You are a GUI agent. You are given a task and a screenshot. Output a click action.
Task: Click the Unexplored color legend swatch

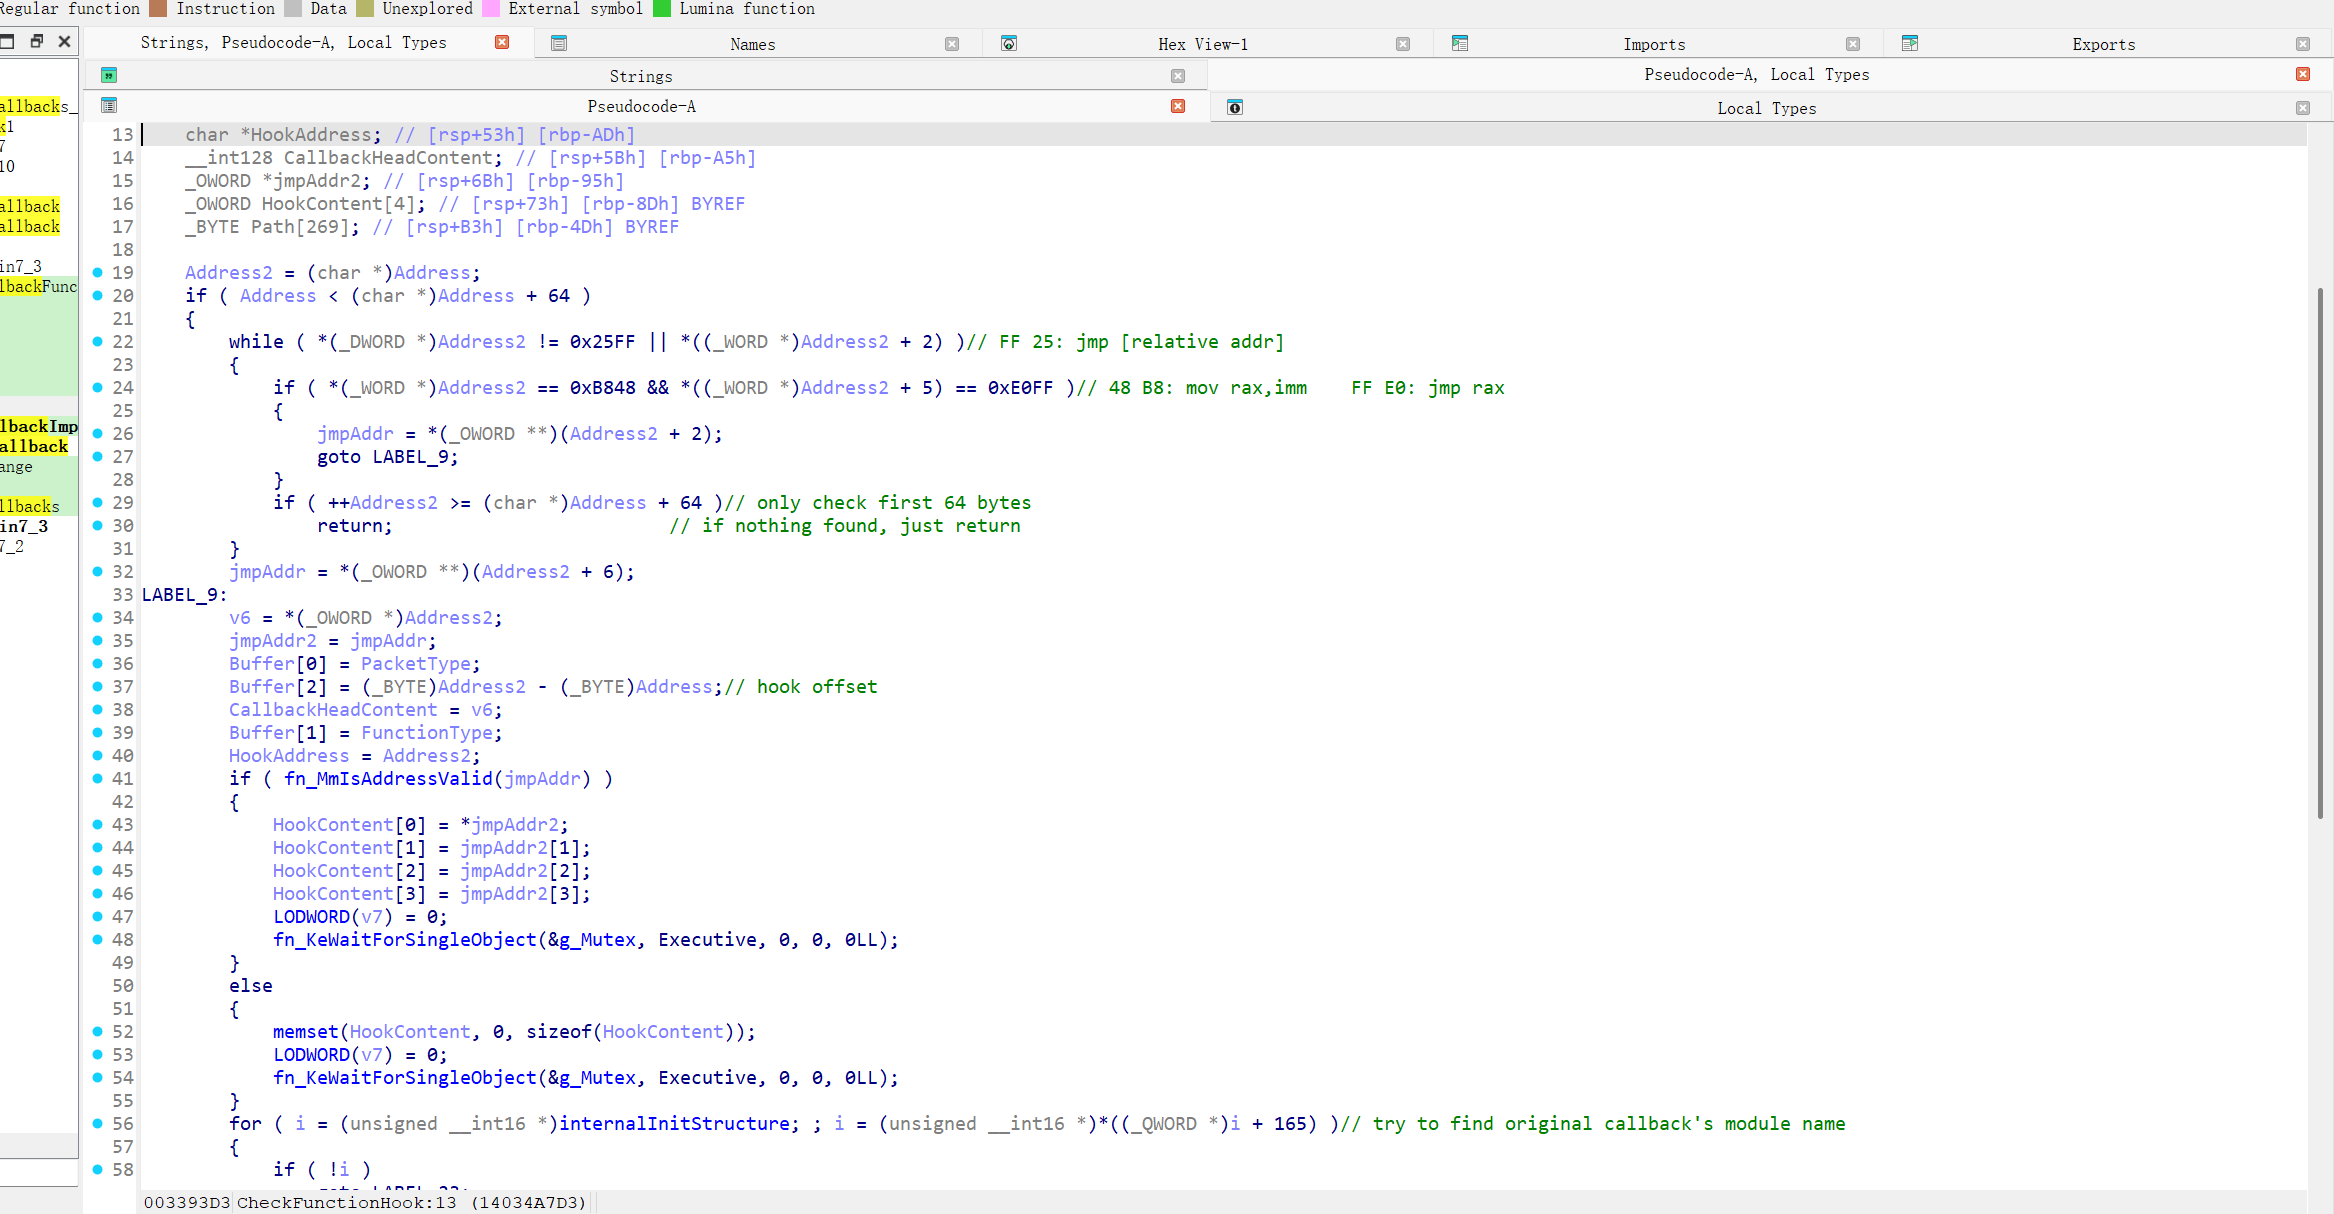[x=365, y=9]
